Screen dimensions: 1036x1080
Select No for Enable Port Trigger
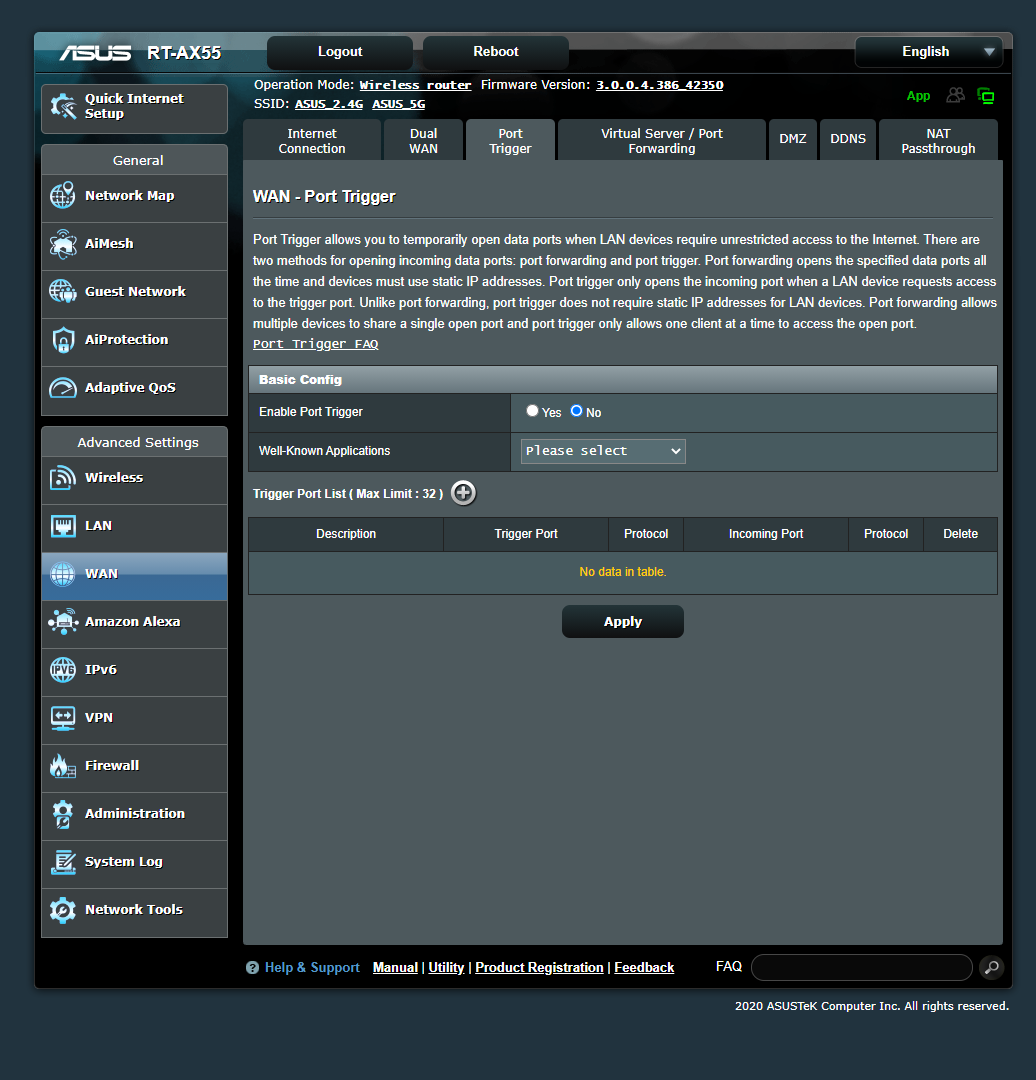577,411
